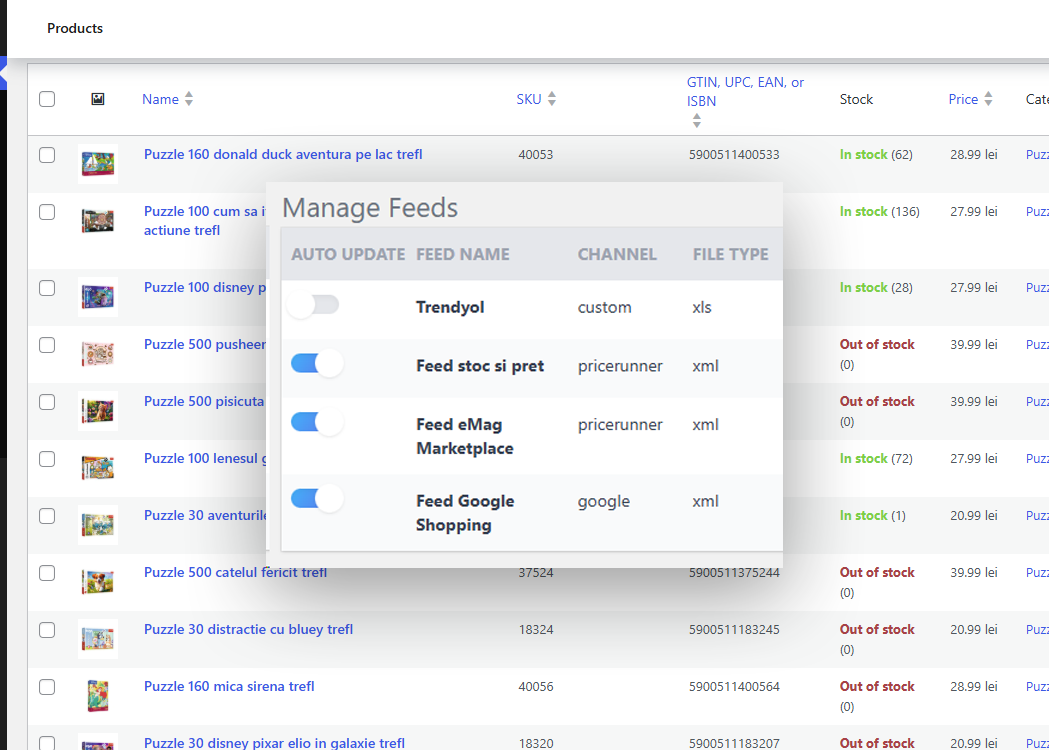Click thumbnail of Puzzle 30 aventurile
Image resolution: width=1049 pixels, height=750 pixels.
pyautogui.click(x=98, y=525)
